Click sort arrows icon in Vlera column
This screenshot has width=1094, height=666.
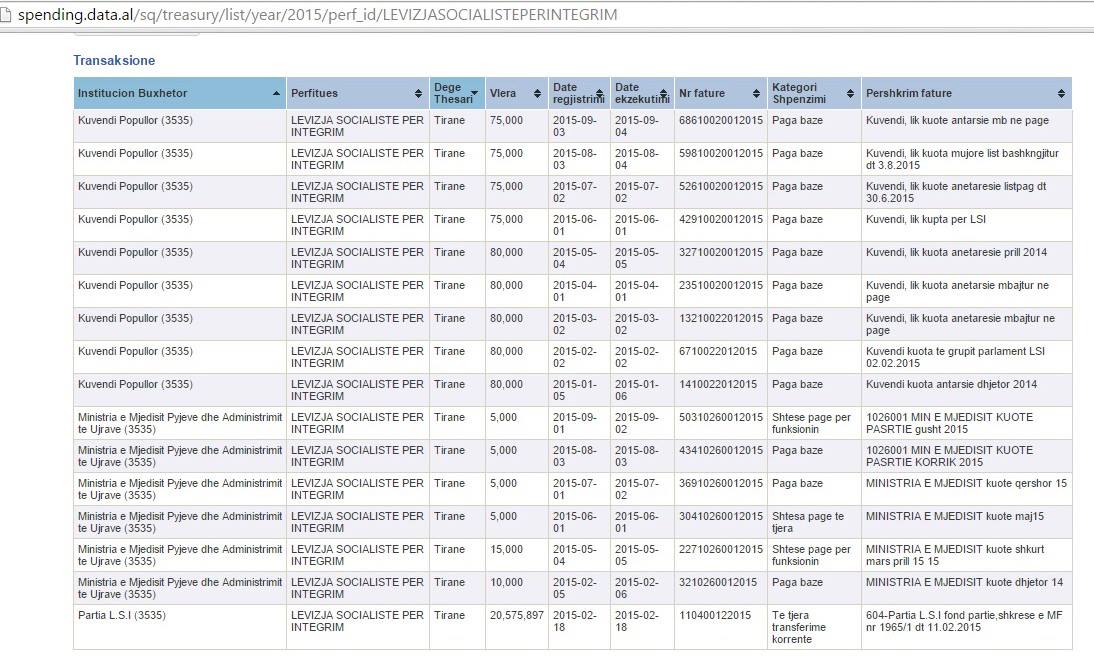(x=538, y=94)
